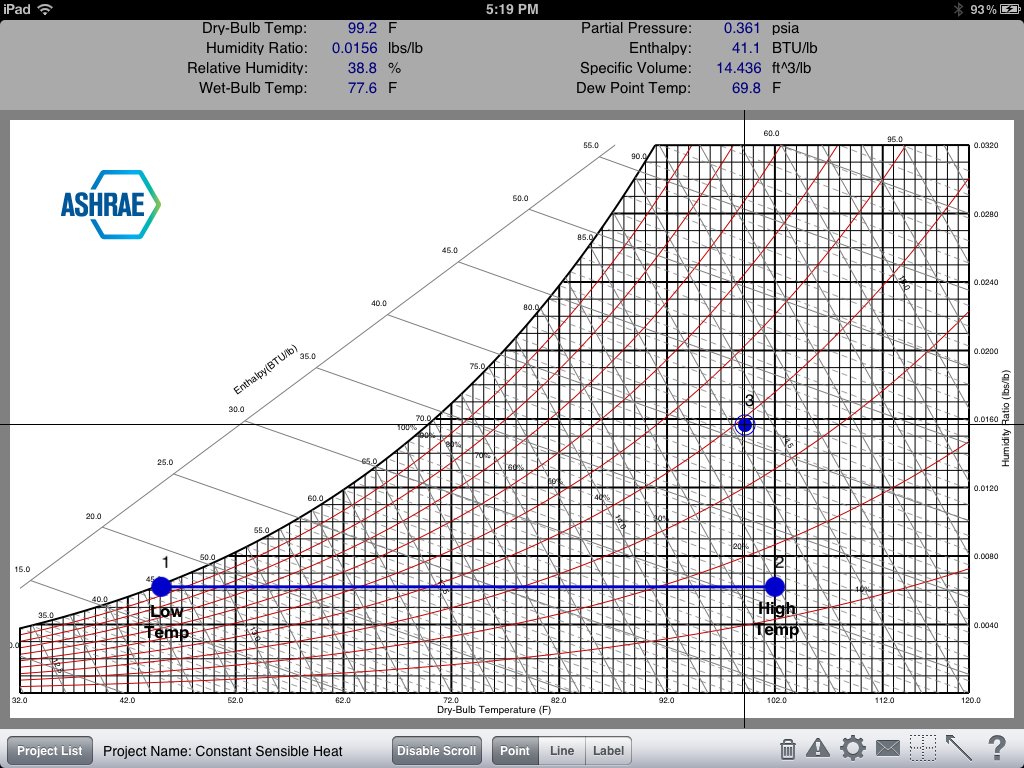Screen dimensions: 1024x768
Task: Tap the Relative Humidity value 38.8
Action: coord(362,68)
